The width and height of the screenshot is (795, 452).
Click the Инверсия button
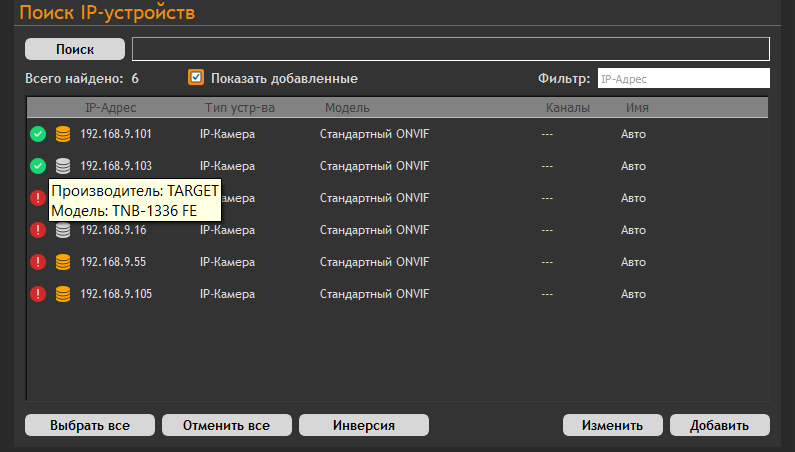click(364, 425)
